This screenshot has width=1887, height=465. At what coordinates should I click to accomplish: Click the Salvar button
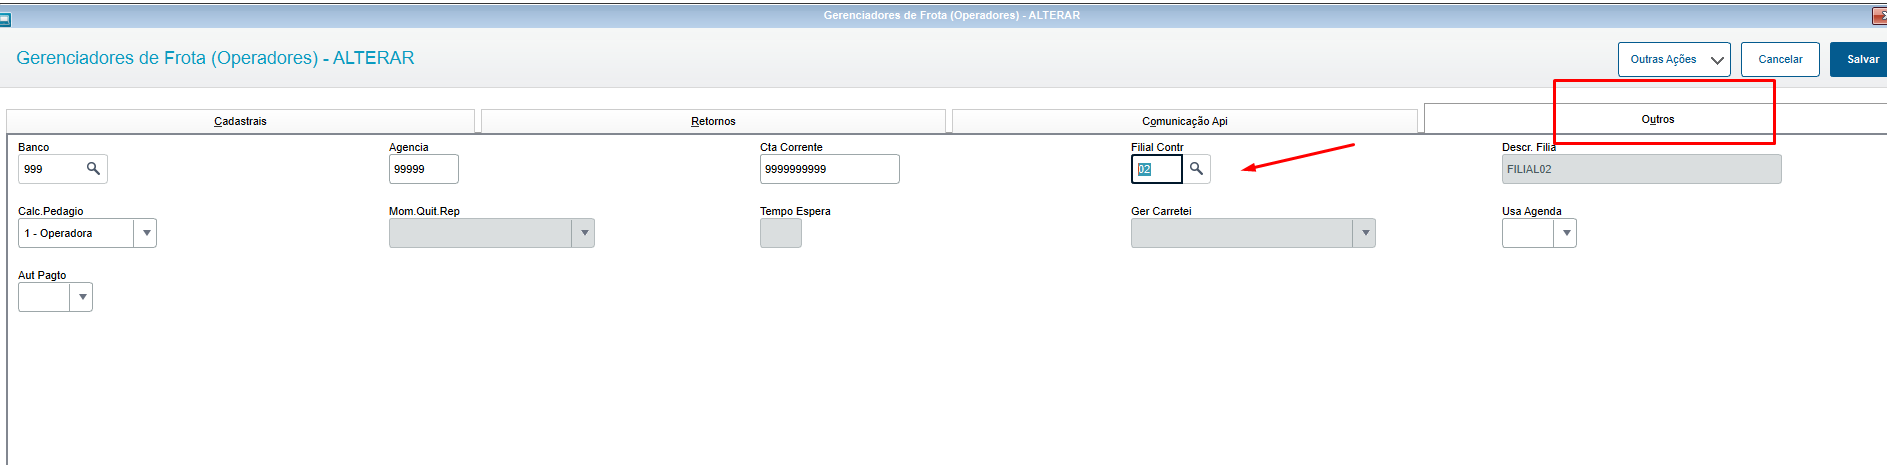point(1861,59)
